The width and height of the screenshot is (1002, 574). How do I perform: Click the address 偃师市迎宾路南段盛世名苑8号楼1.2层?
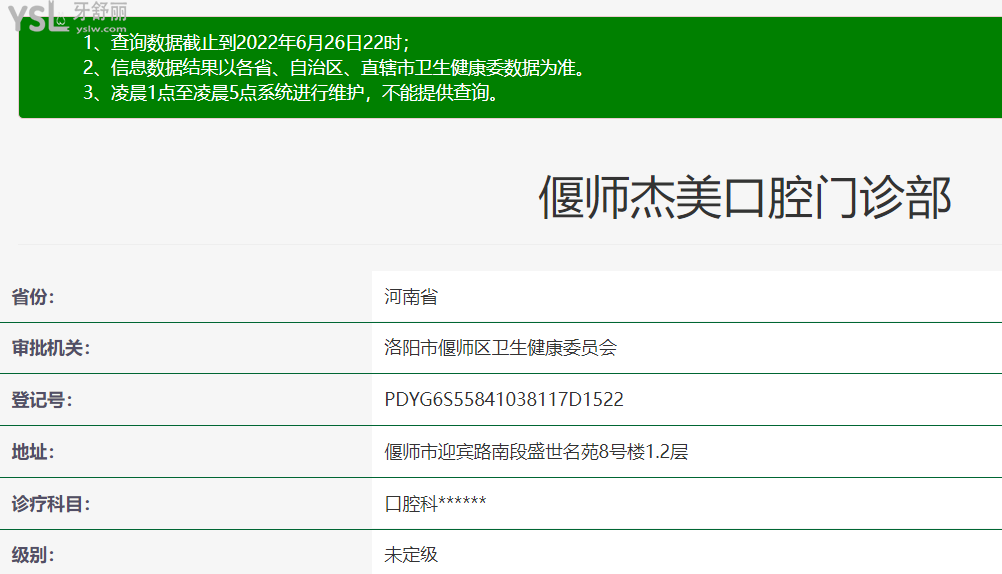(536, 452)
